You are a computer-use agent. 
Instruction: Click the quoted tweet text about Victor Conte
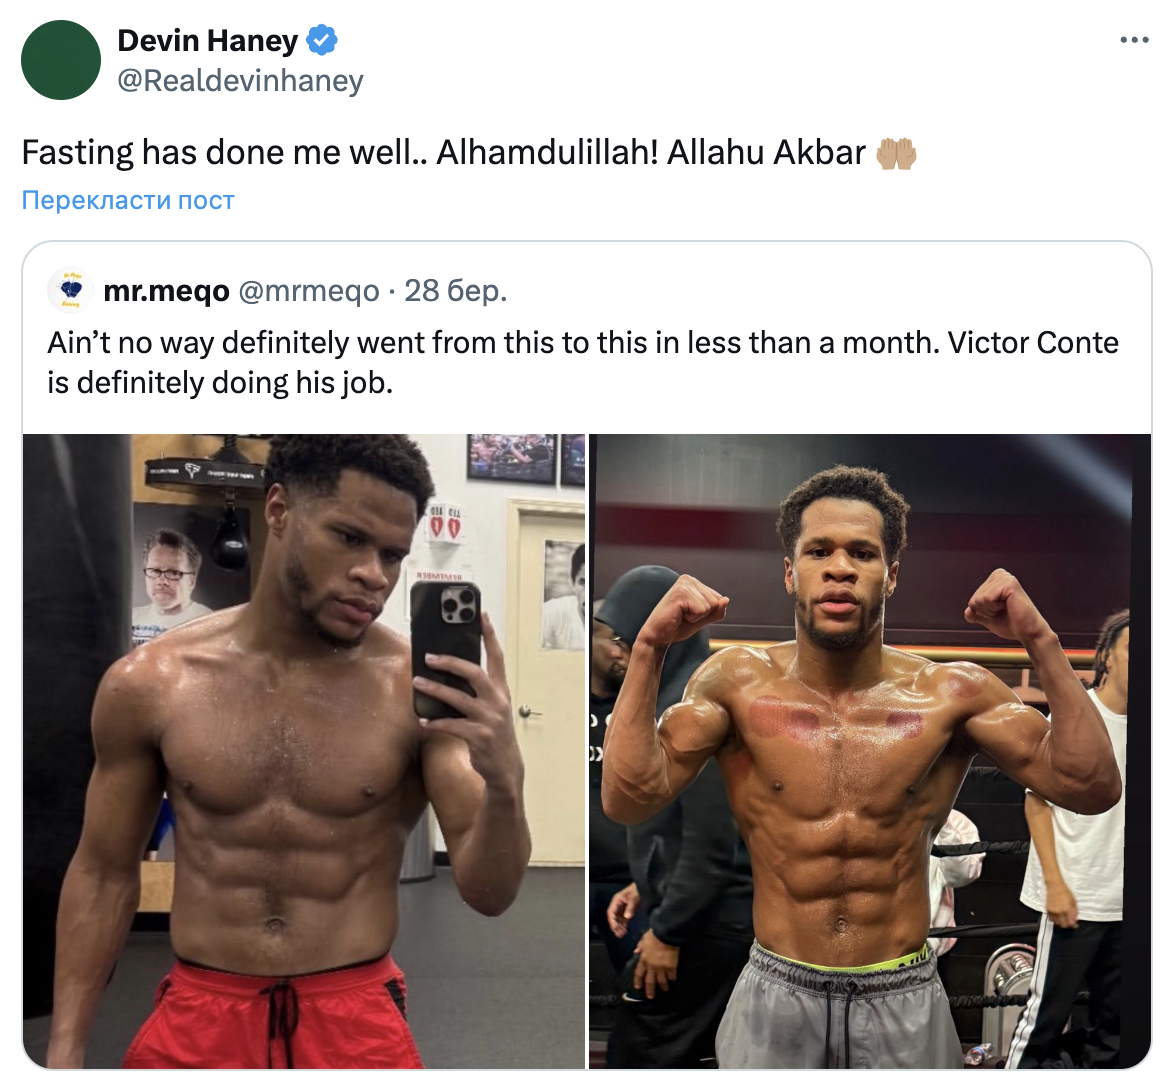(x=583, y=362)
